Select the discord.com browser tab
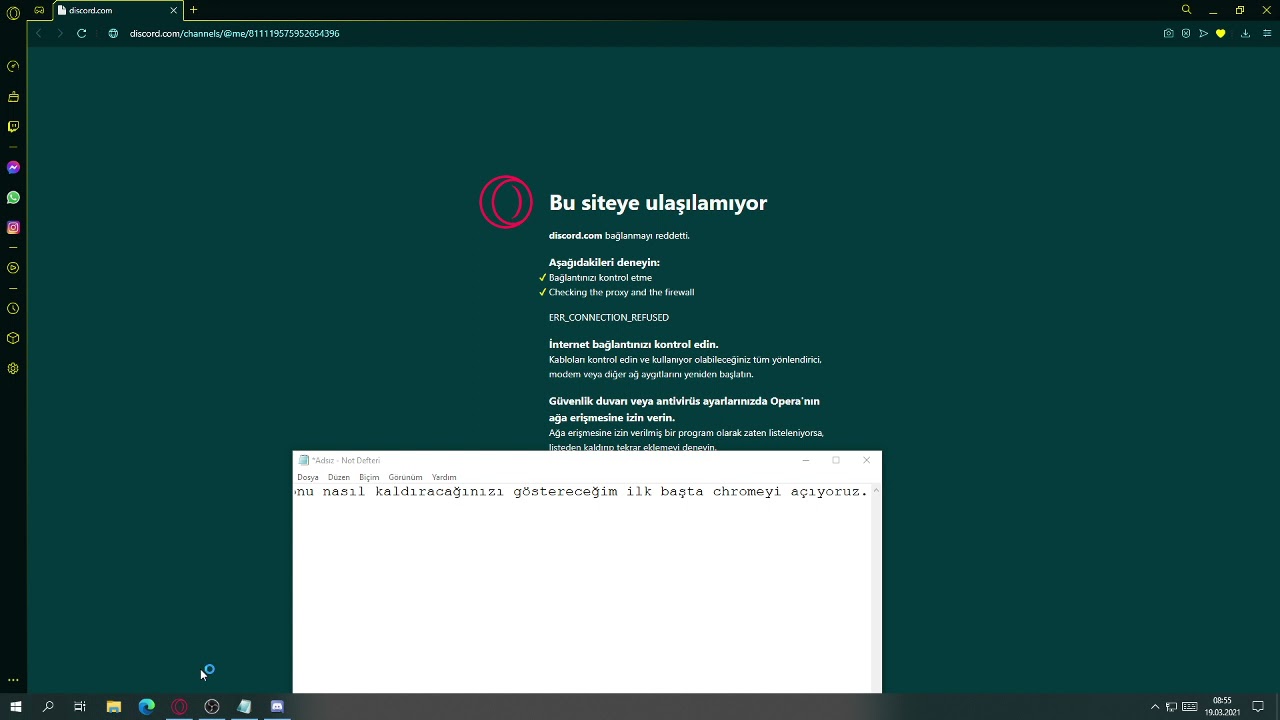 (x=117, y=10)
